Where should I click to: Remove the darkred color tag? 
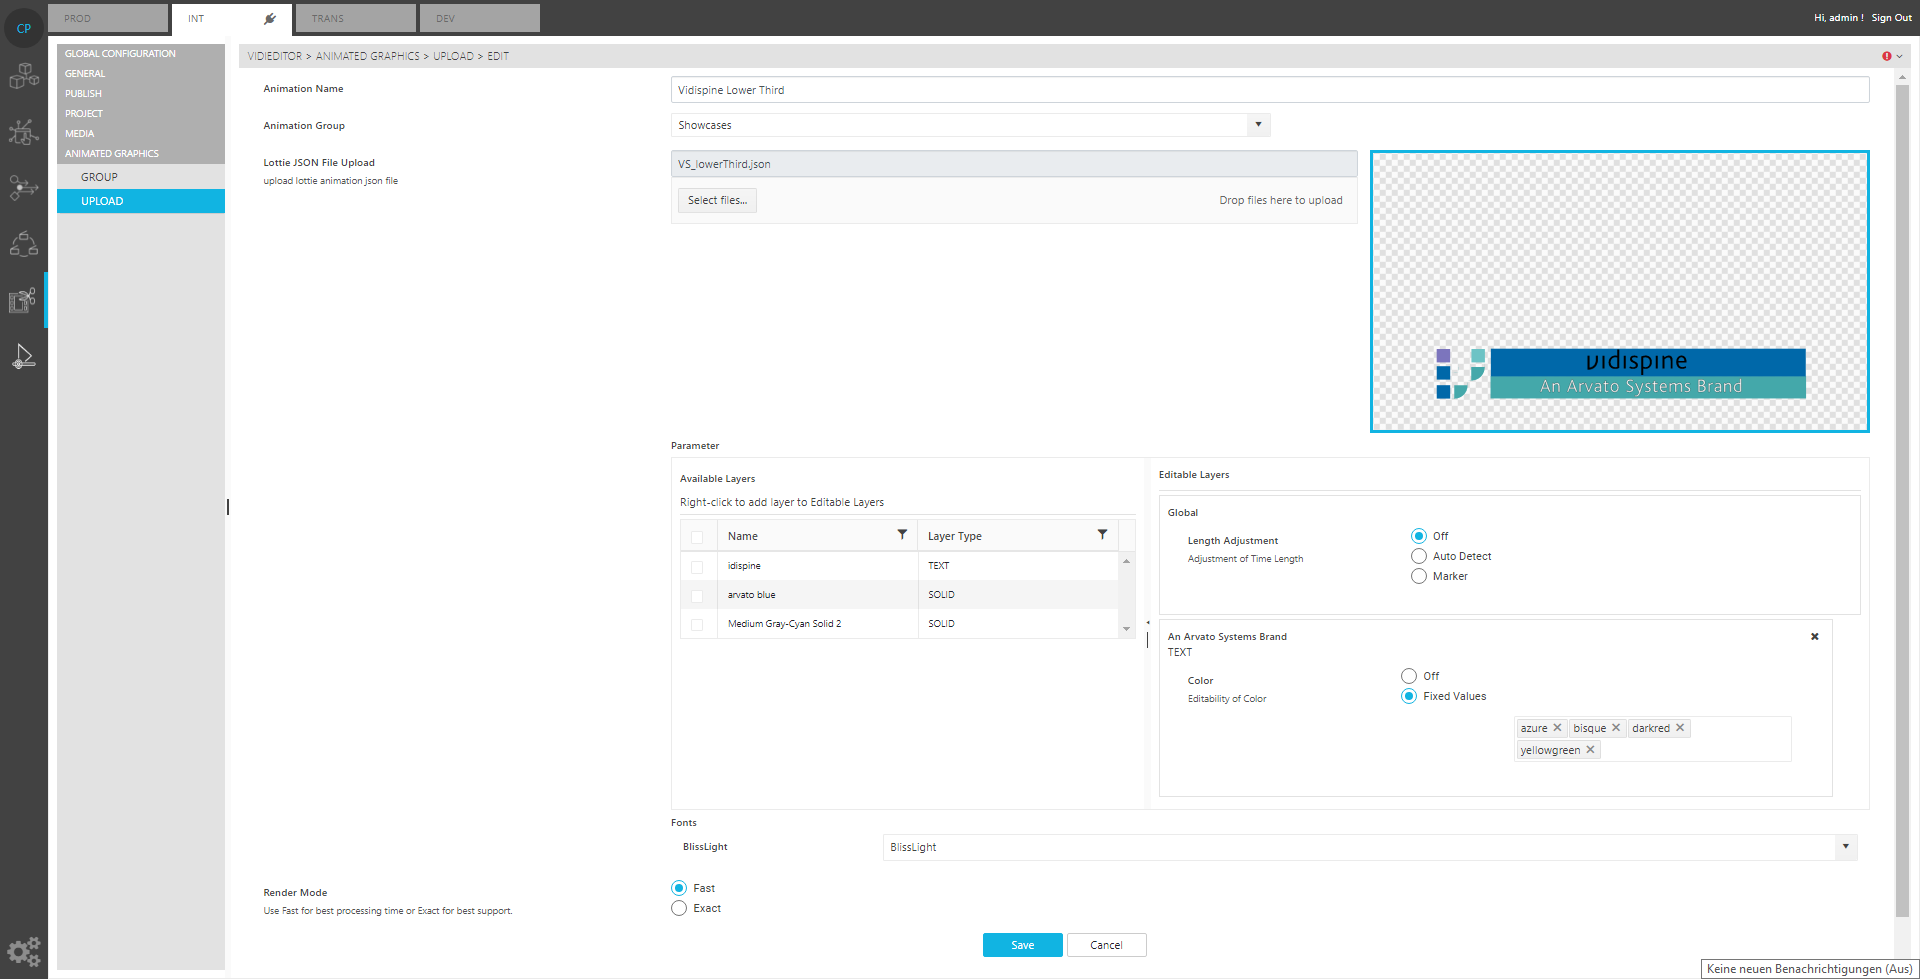tap(1680, 728)
